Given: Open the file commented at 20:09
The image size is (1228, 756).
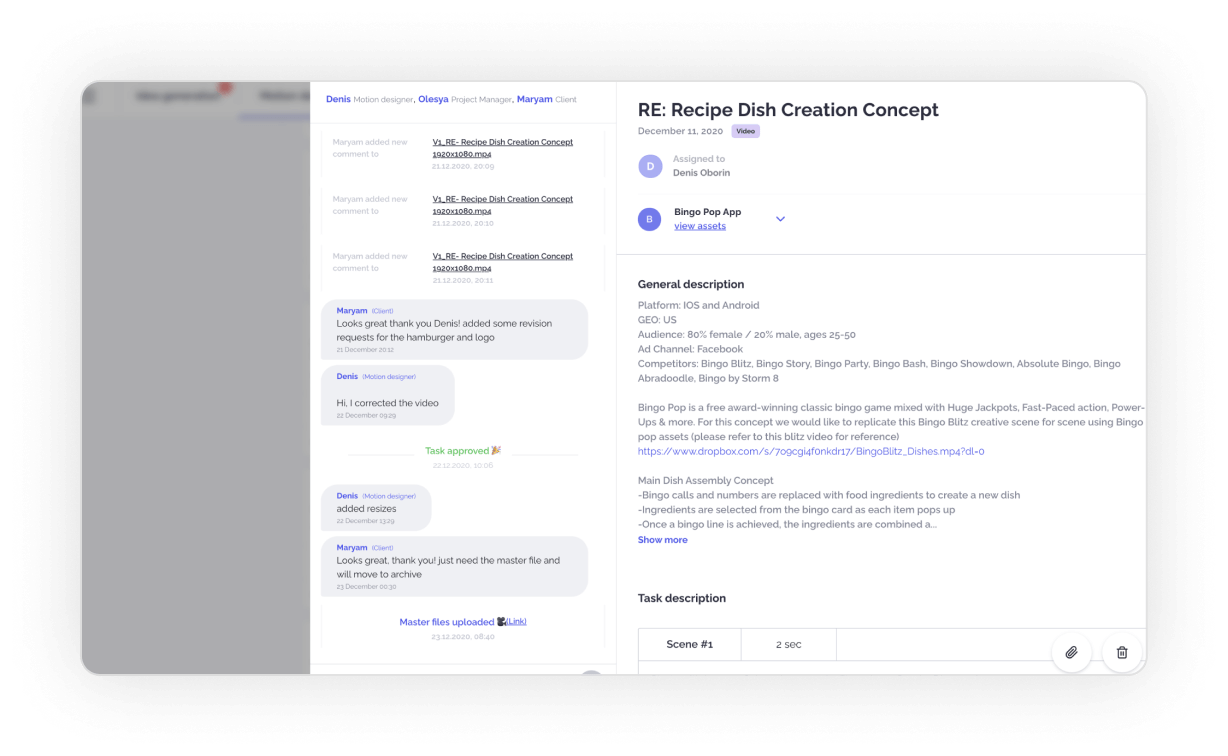Looking at the screenshot, I should 502,148.
